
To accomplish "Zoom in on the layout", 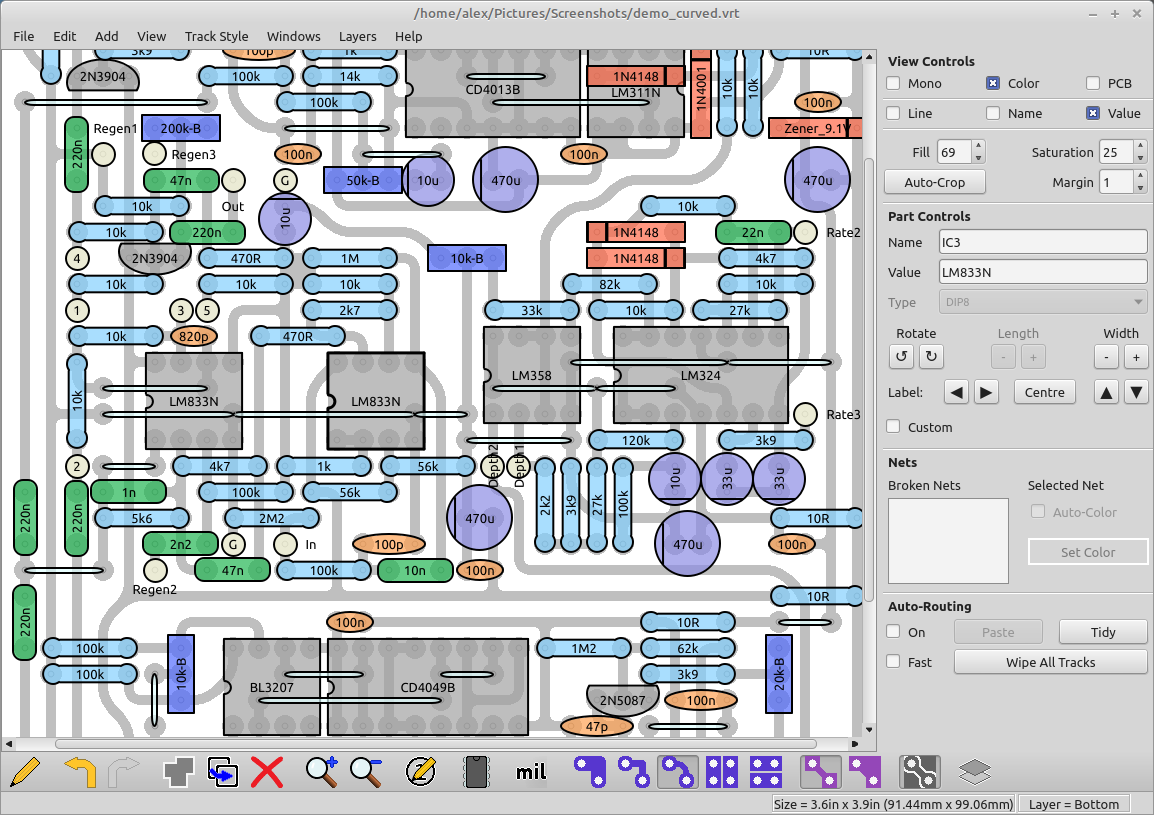I will coord(322,771).
